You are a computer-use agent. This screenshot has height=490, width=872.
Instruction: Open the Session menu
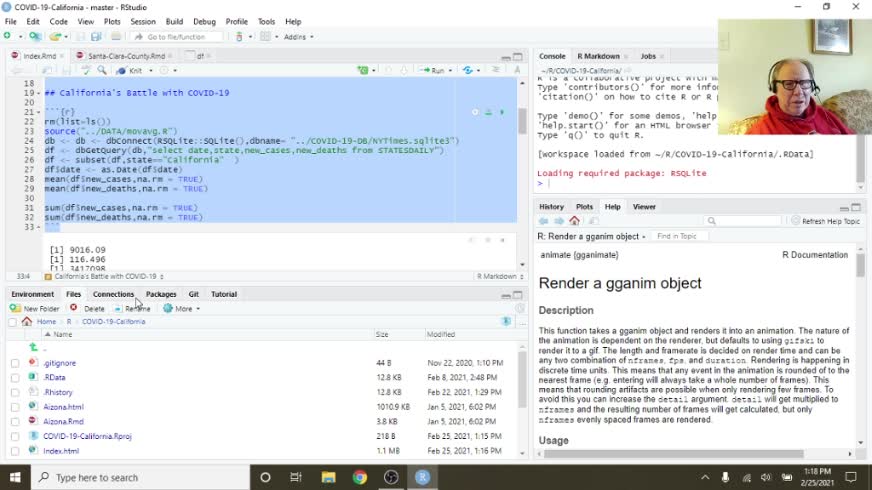coord(143,22)
